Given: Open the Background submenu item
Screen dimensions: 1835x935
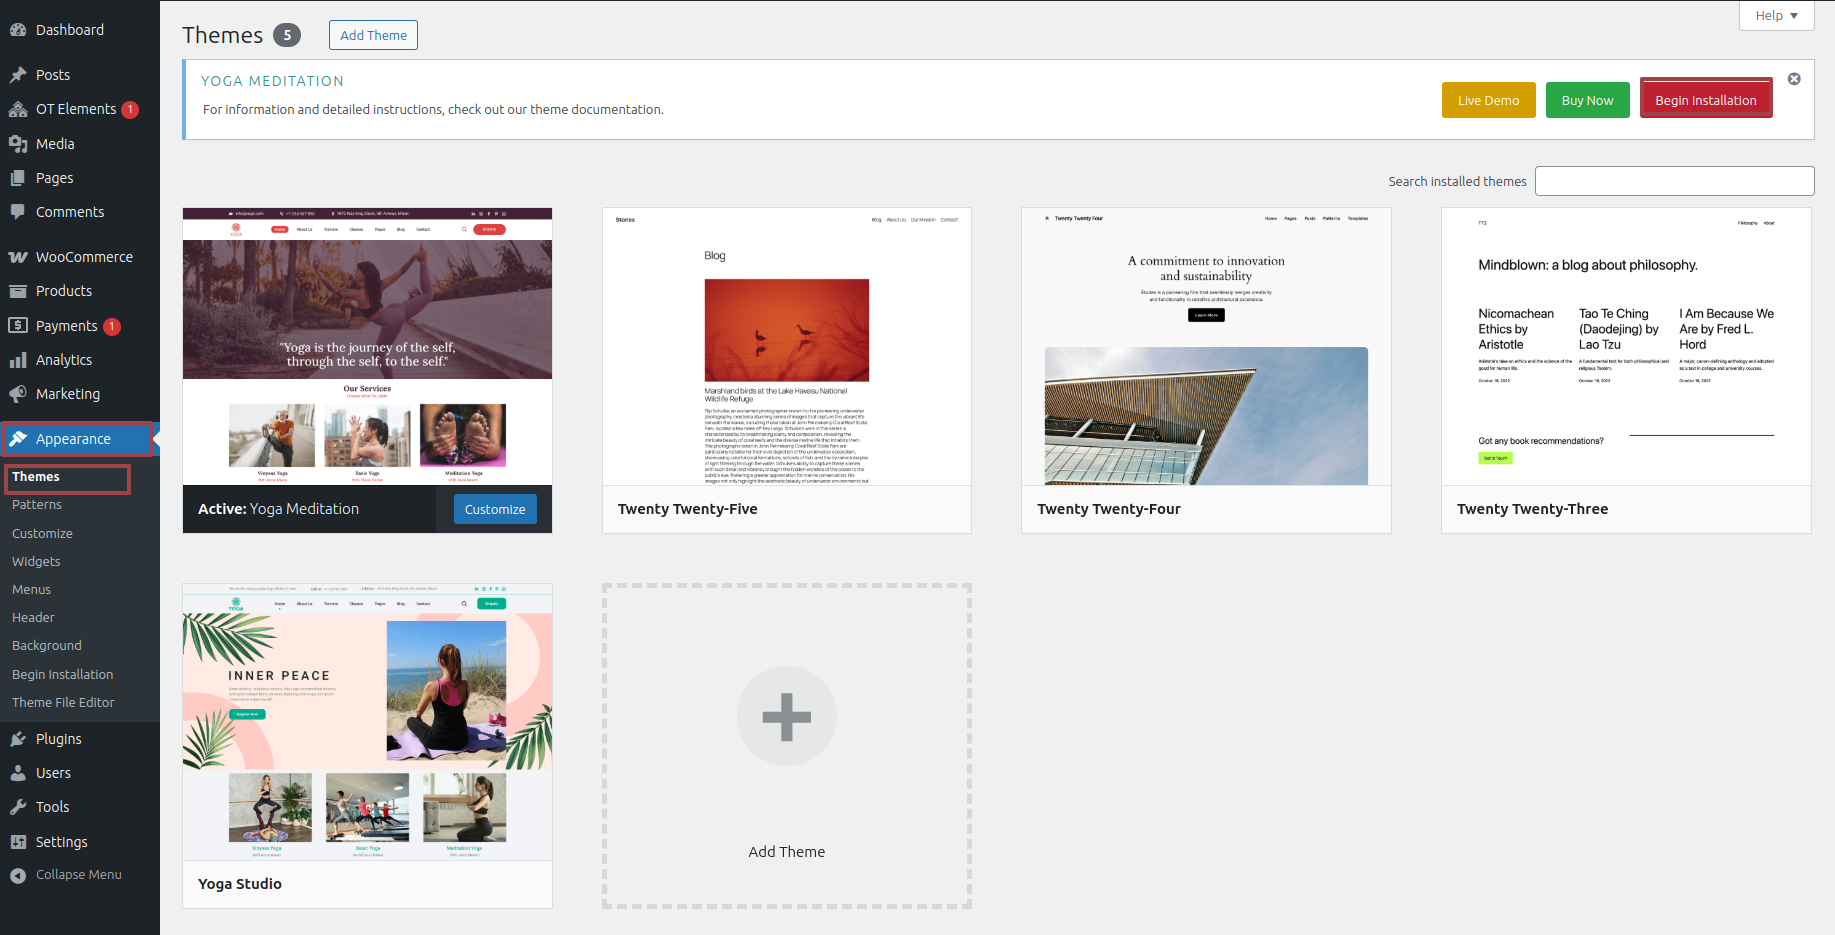Looking at the screenshot, I should click(x=47, y=646).
